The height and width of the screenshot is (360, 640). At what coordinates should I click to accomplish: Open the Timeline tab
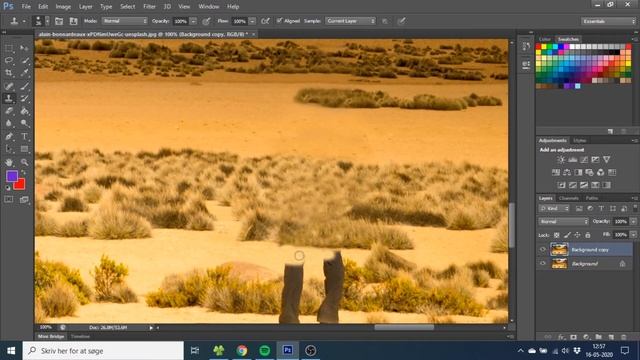click(80, 336)
